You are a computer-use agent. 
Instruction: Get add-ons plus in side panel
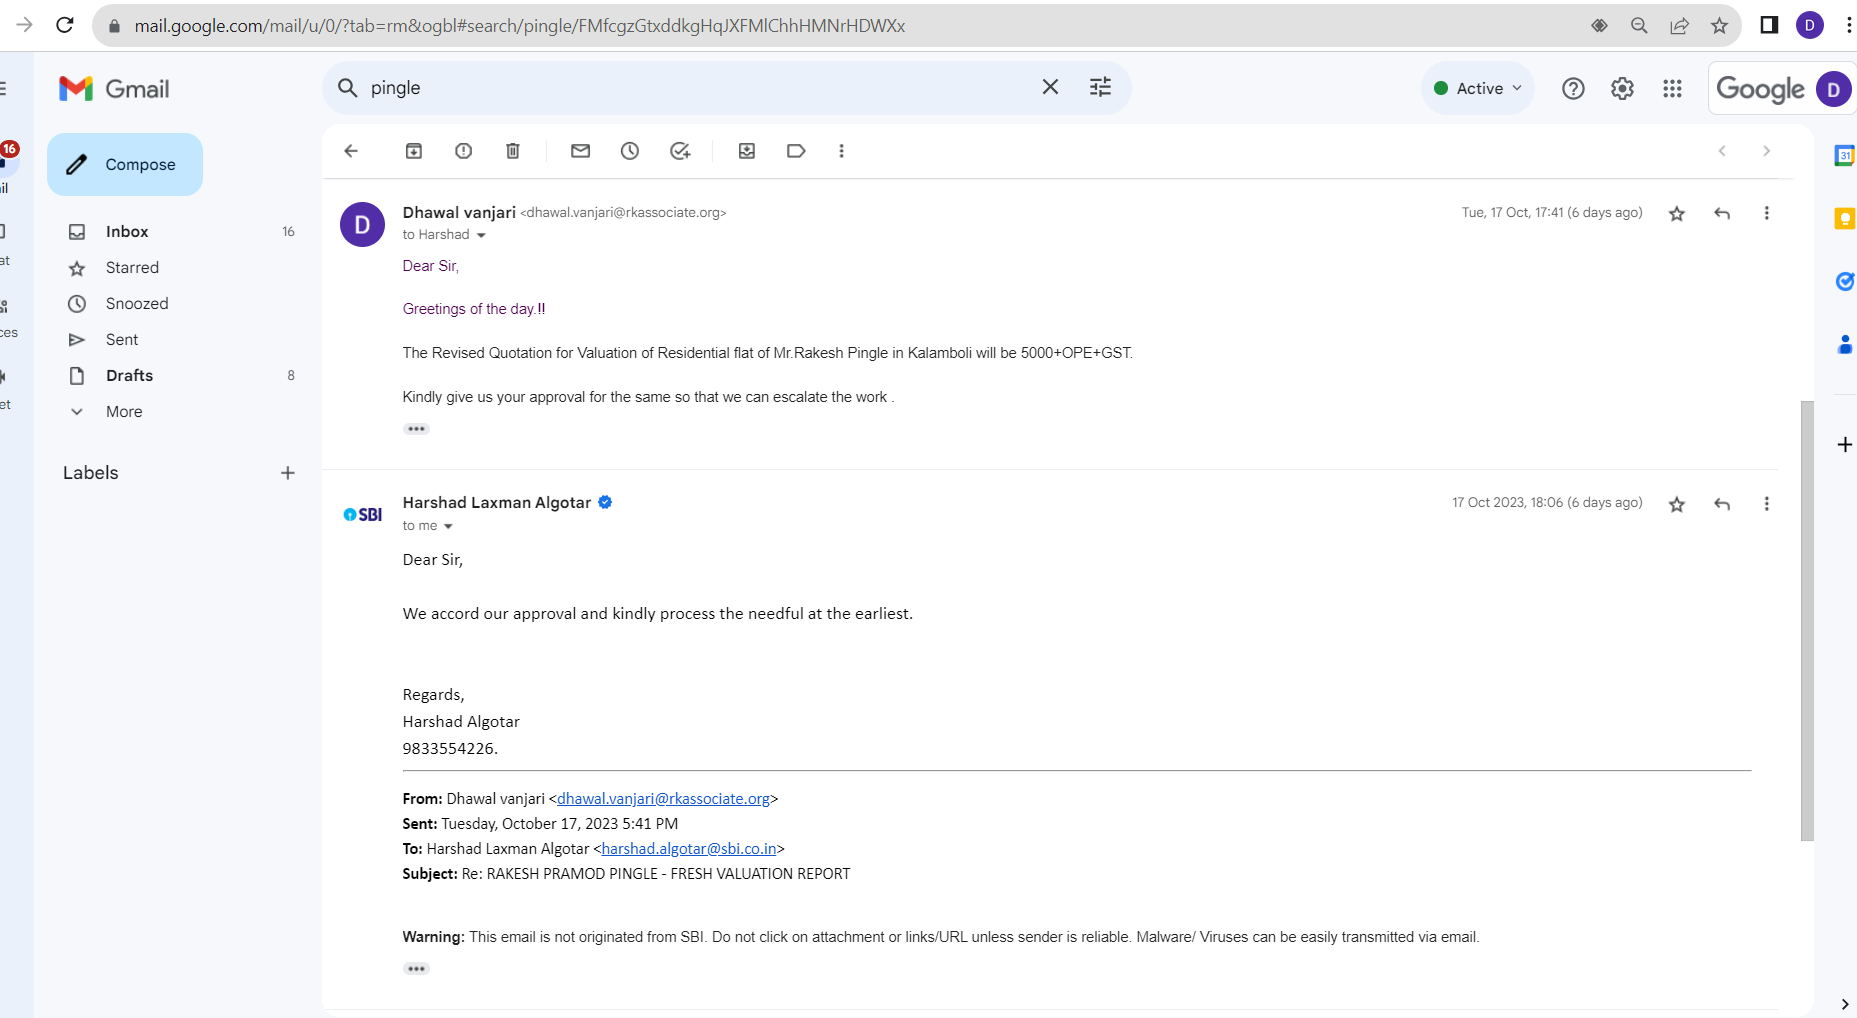coord(1845,444)
